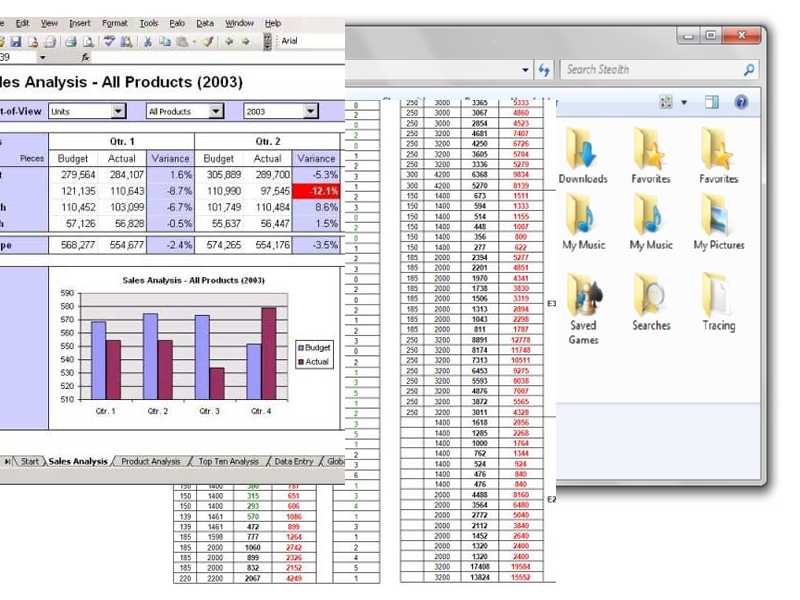The width and height of the screenshot is (800, 600).
Task: Click the Search Stealth input field
Action: click(x=650, y=70)
